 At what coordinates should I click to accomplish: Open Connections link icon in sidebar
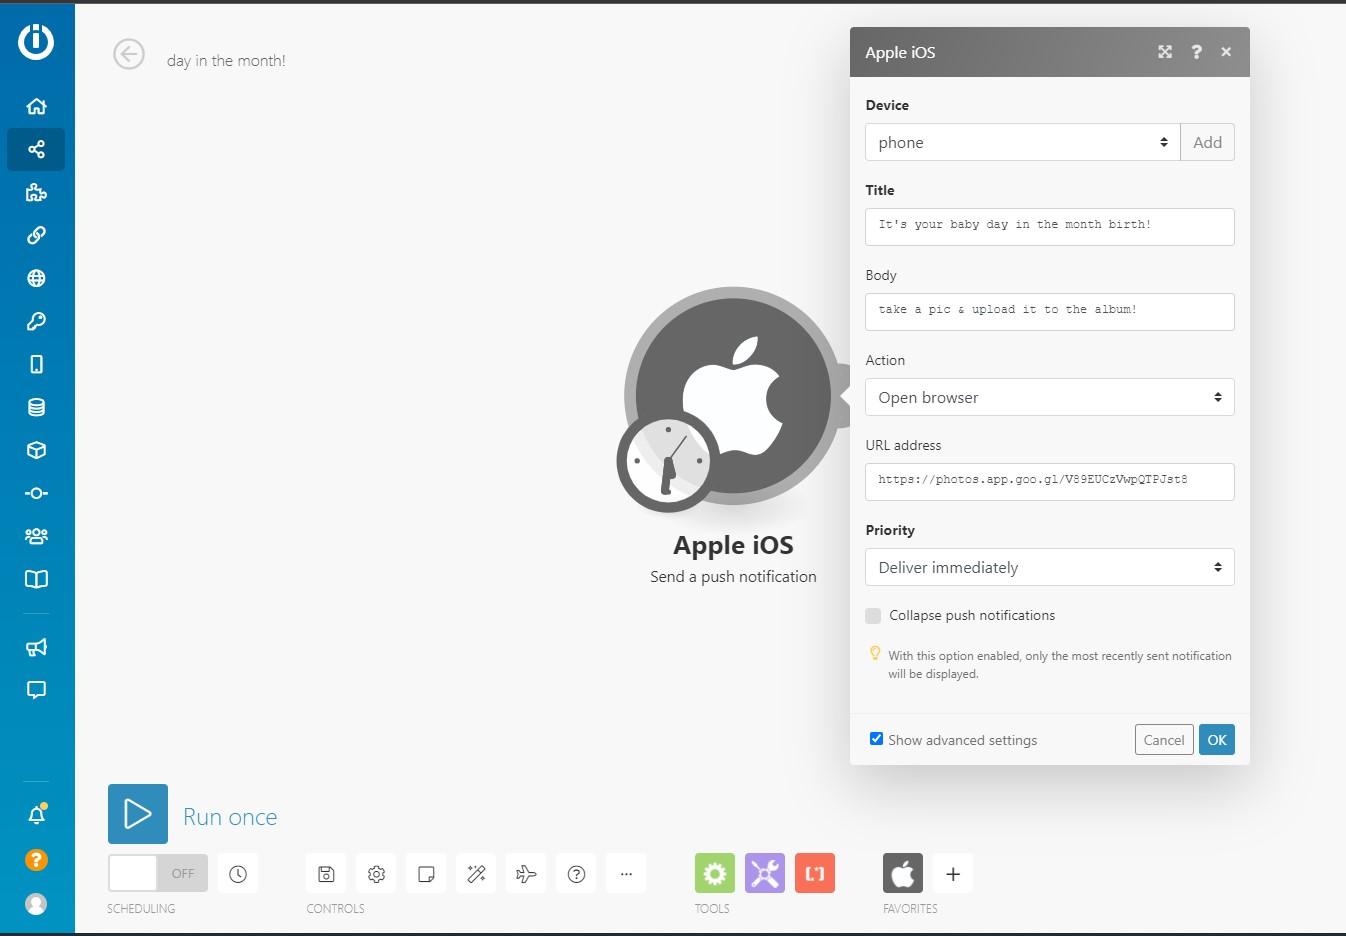pyautogui.click(x=36, y=235)
